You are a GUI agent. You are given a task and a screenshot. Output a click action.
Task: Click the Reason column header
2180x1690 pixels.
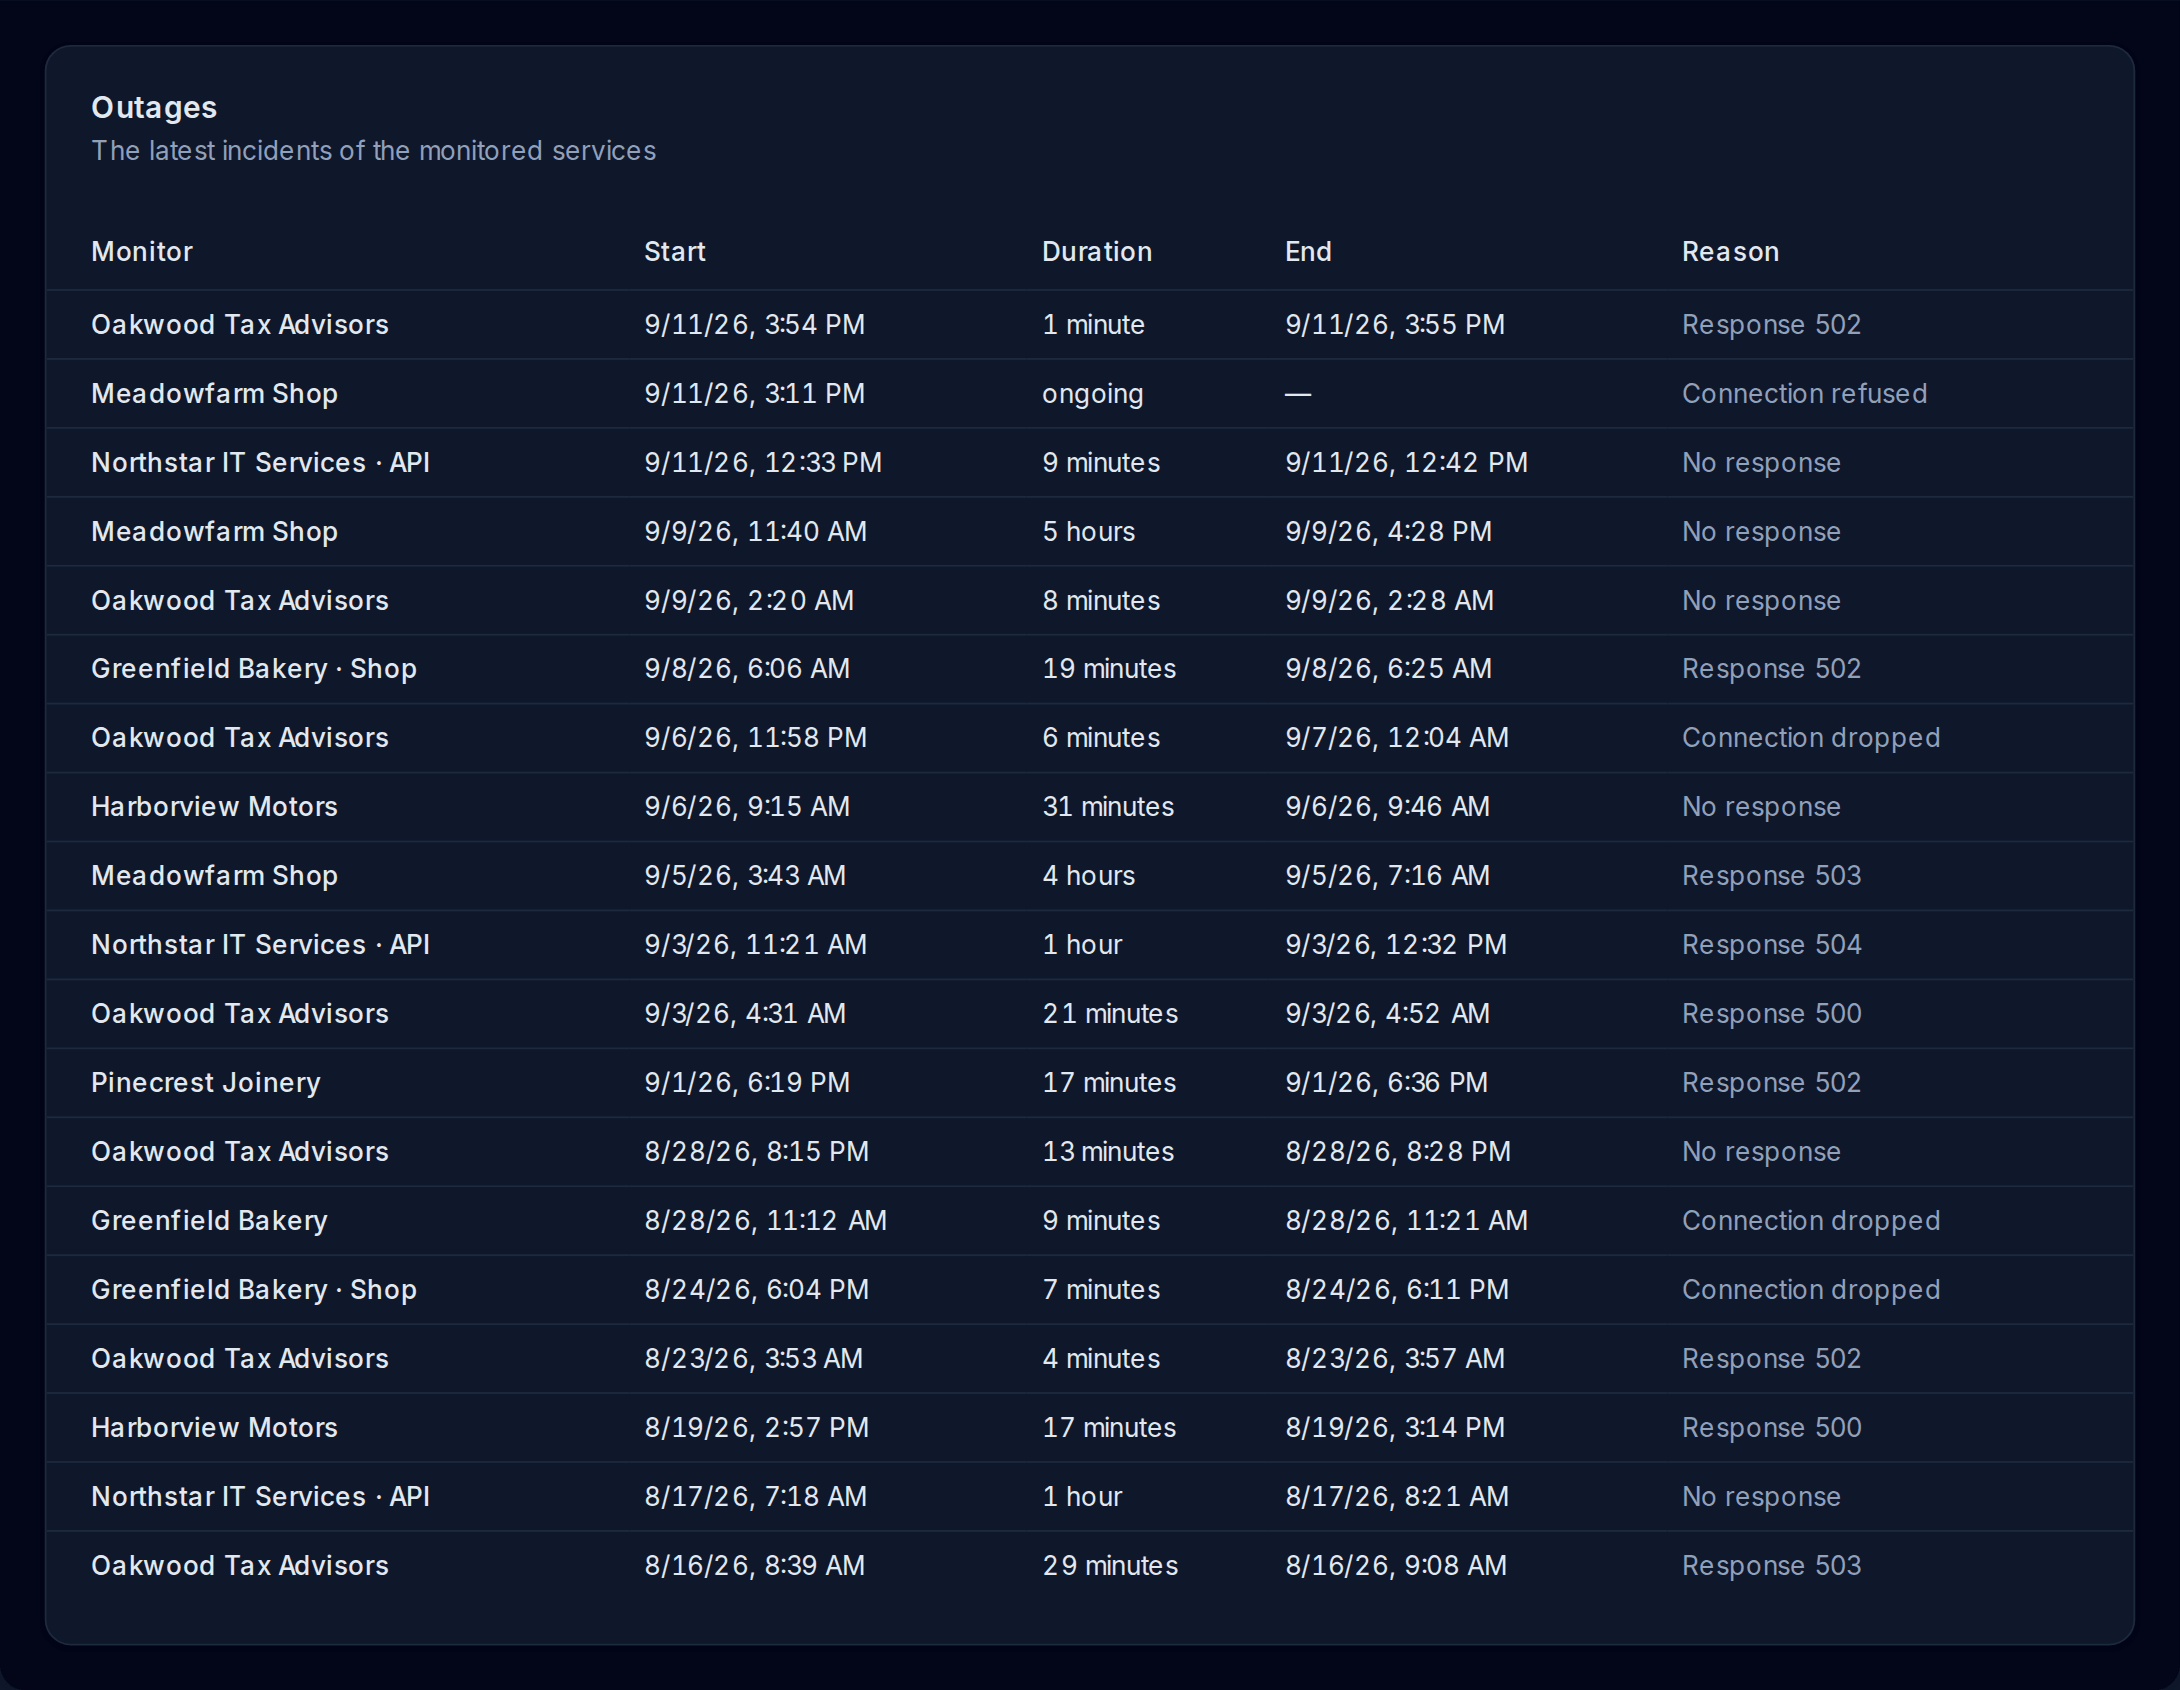(x=1730, y=251)
